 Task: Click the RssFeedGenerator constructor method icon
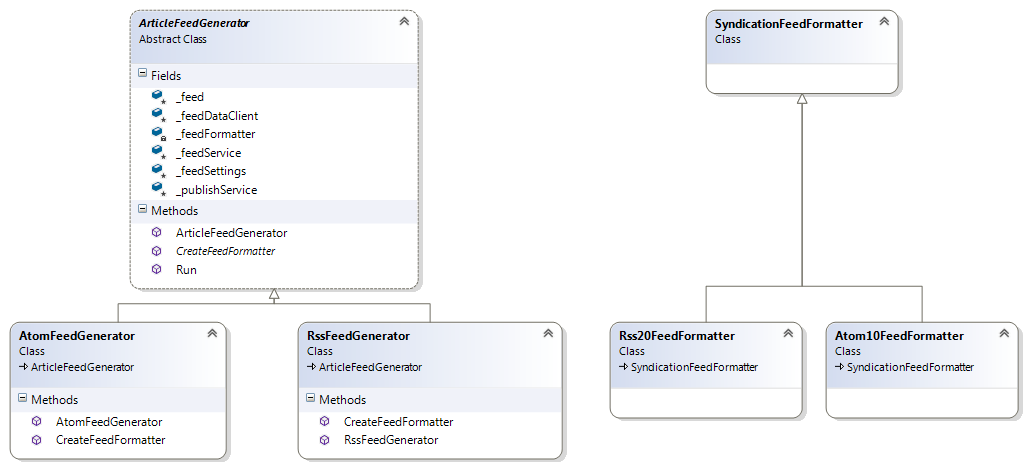[324, 440]
